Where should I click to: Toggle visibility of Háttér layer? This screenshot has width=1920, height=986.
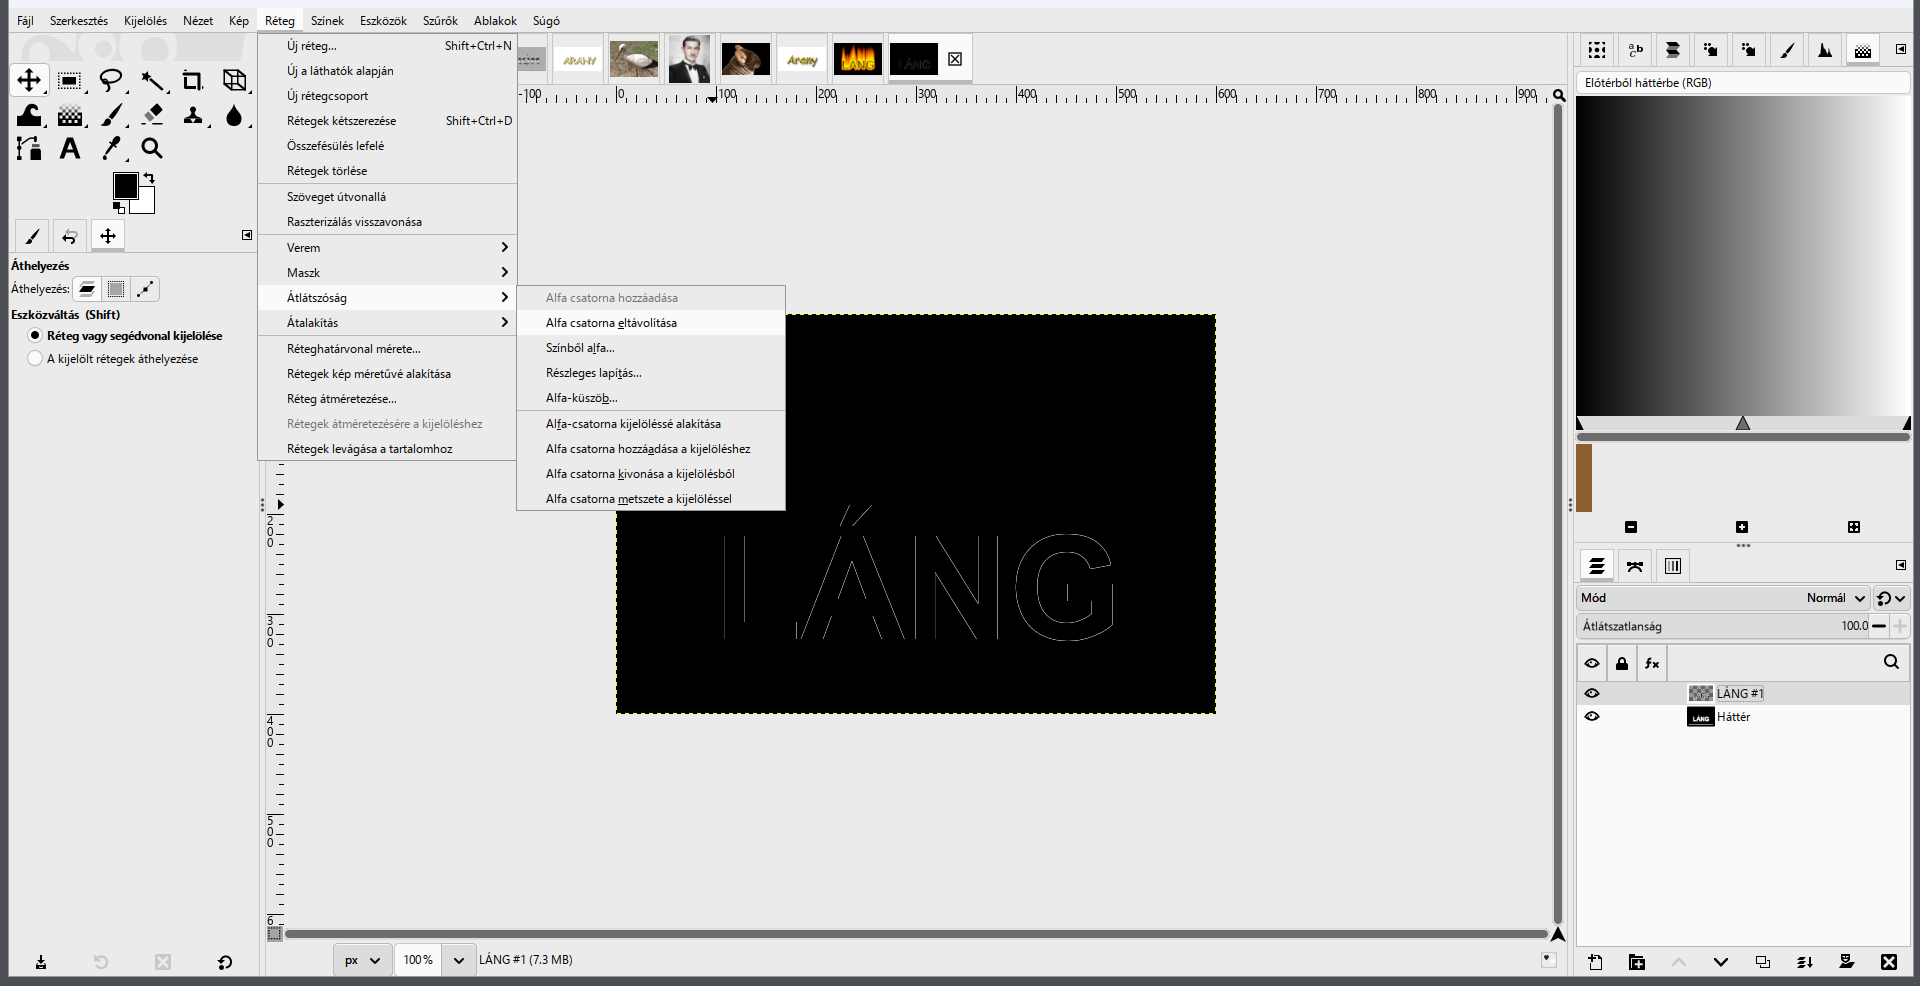(x=1592, y=716)
